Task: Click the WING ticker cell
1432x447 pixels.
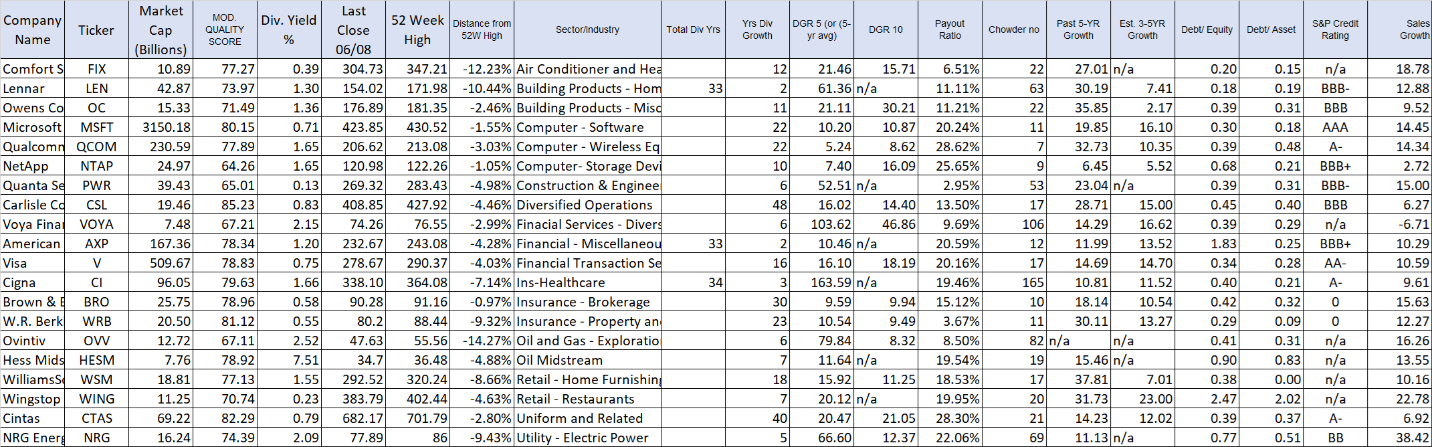Action: (x=97, y=398)
